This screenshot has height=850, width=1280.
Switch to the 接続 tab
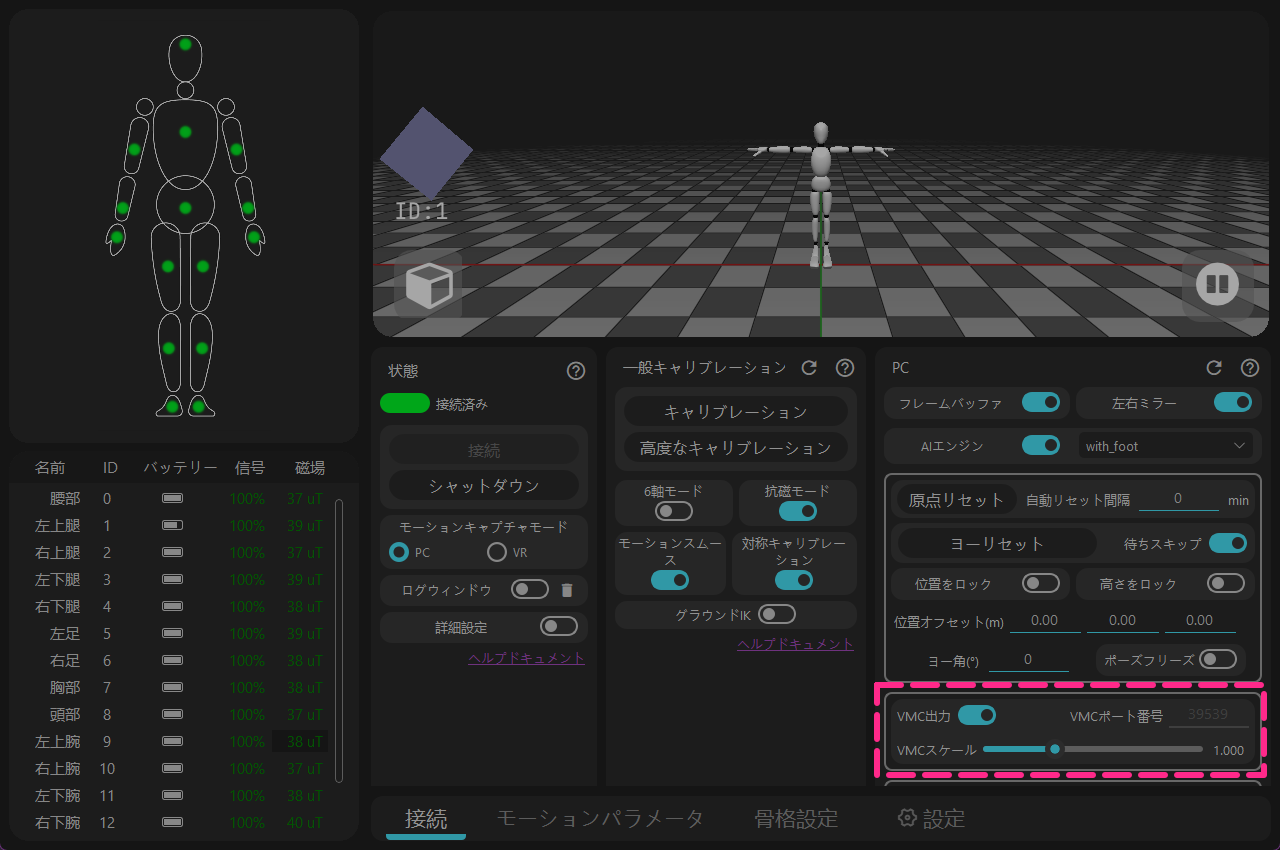426,818
